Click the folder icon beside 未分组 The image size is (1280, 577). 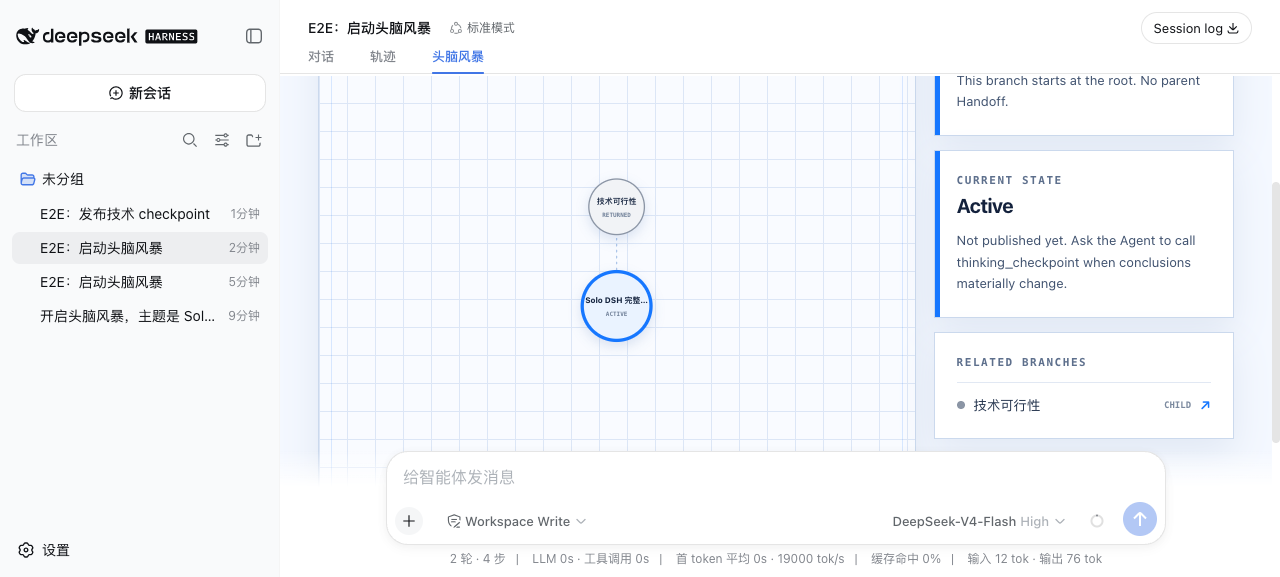(x=28, y=179)
